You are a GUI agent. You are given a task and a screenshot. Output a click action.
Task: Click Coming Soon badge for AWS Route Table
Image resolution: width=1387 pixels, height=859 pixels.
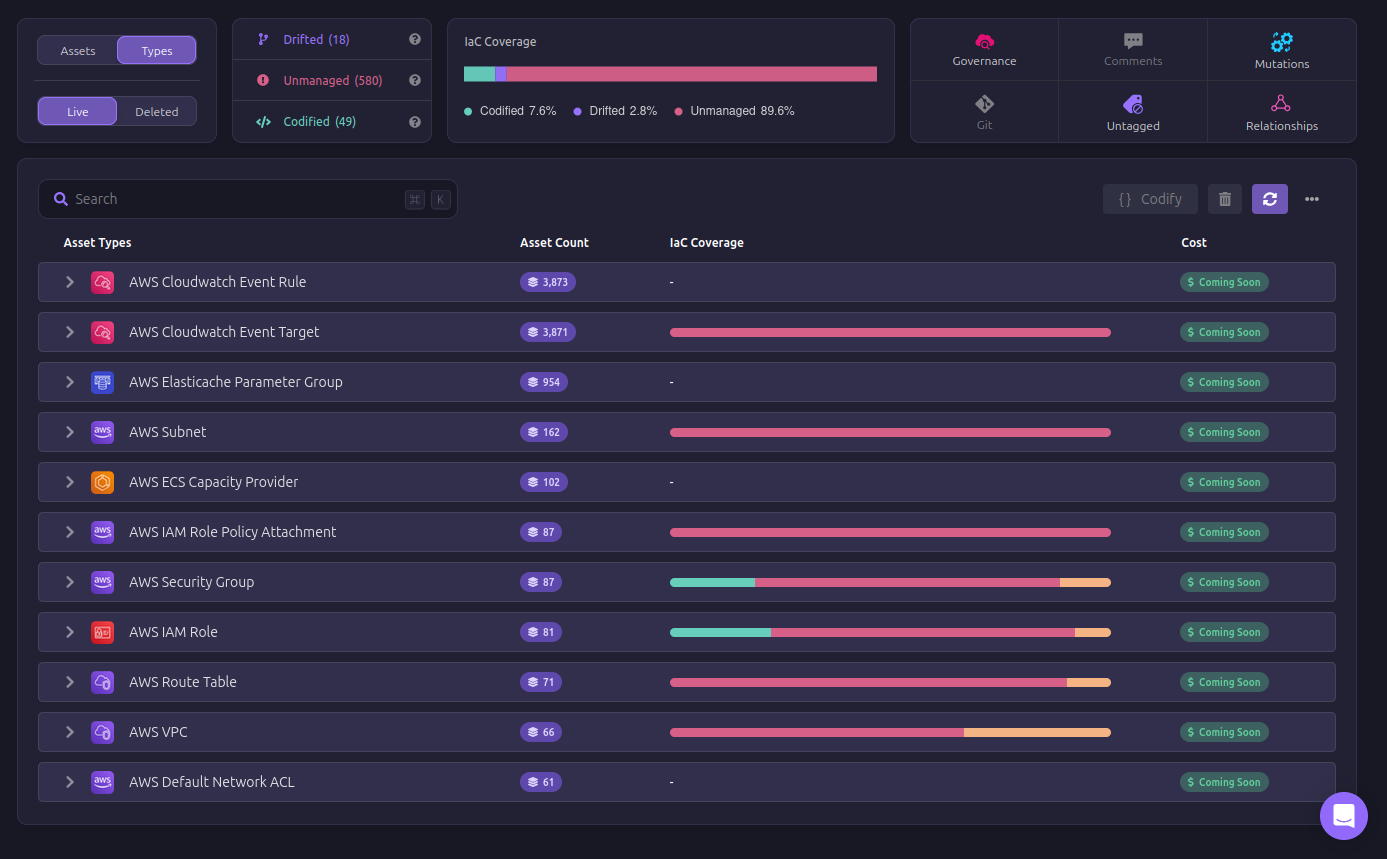(1224, 682)
